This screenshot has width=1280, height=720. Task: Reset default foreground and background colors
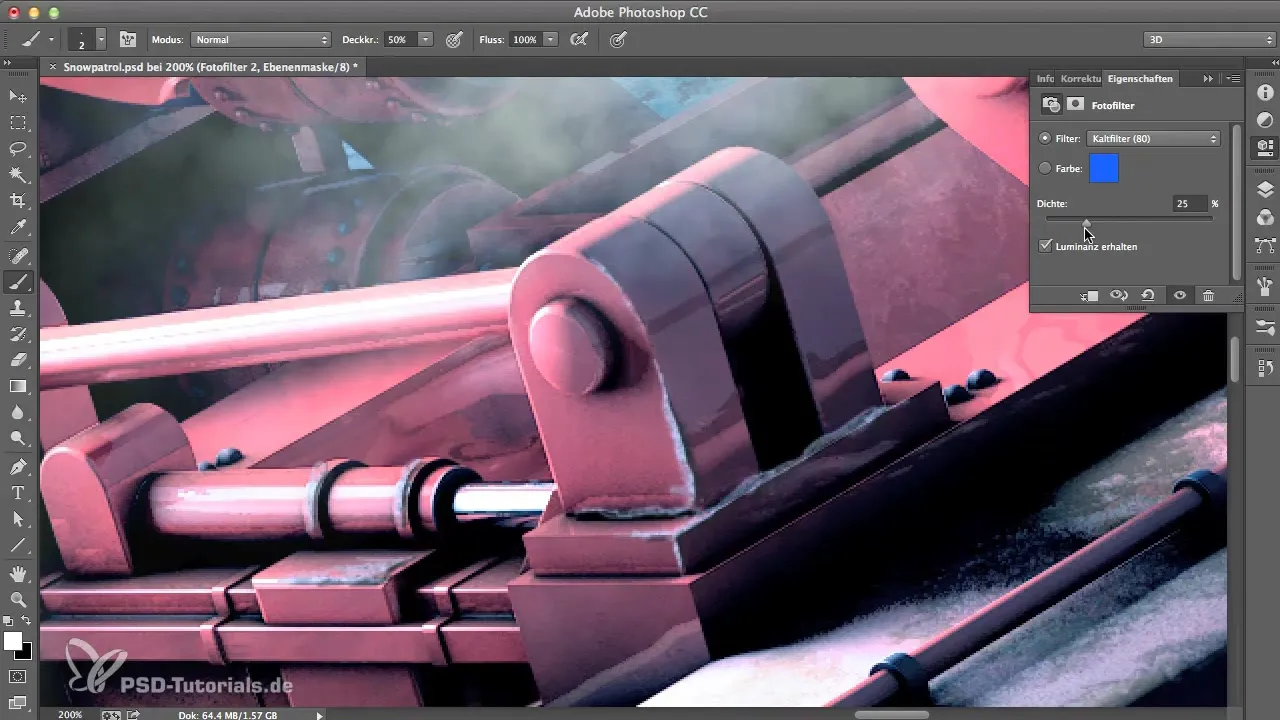coord(9,621)
